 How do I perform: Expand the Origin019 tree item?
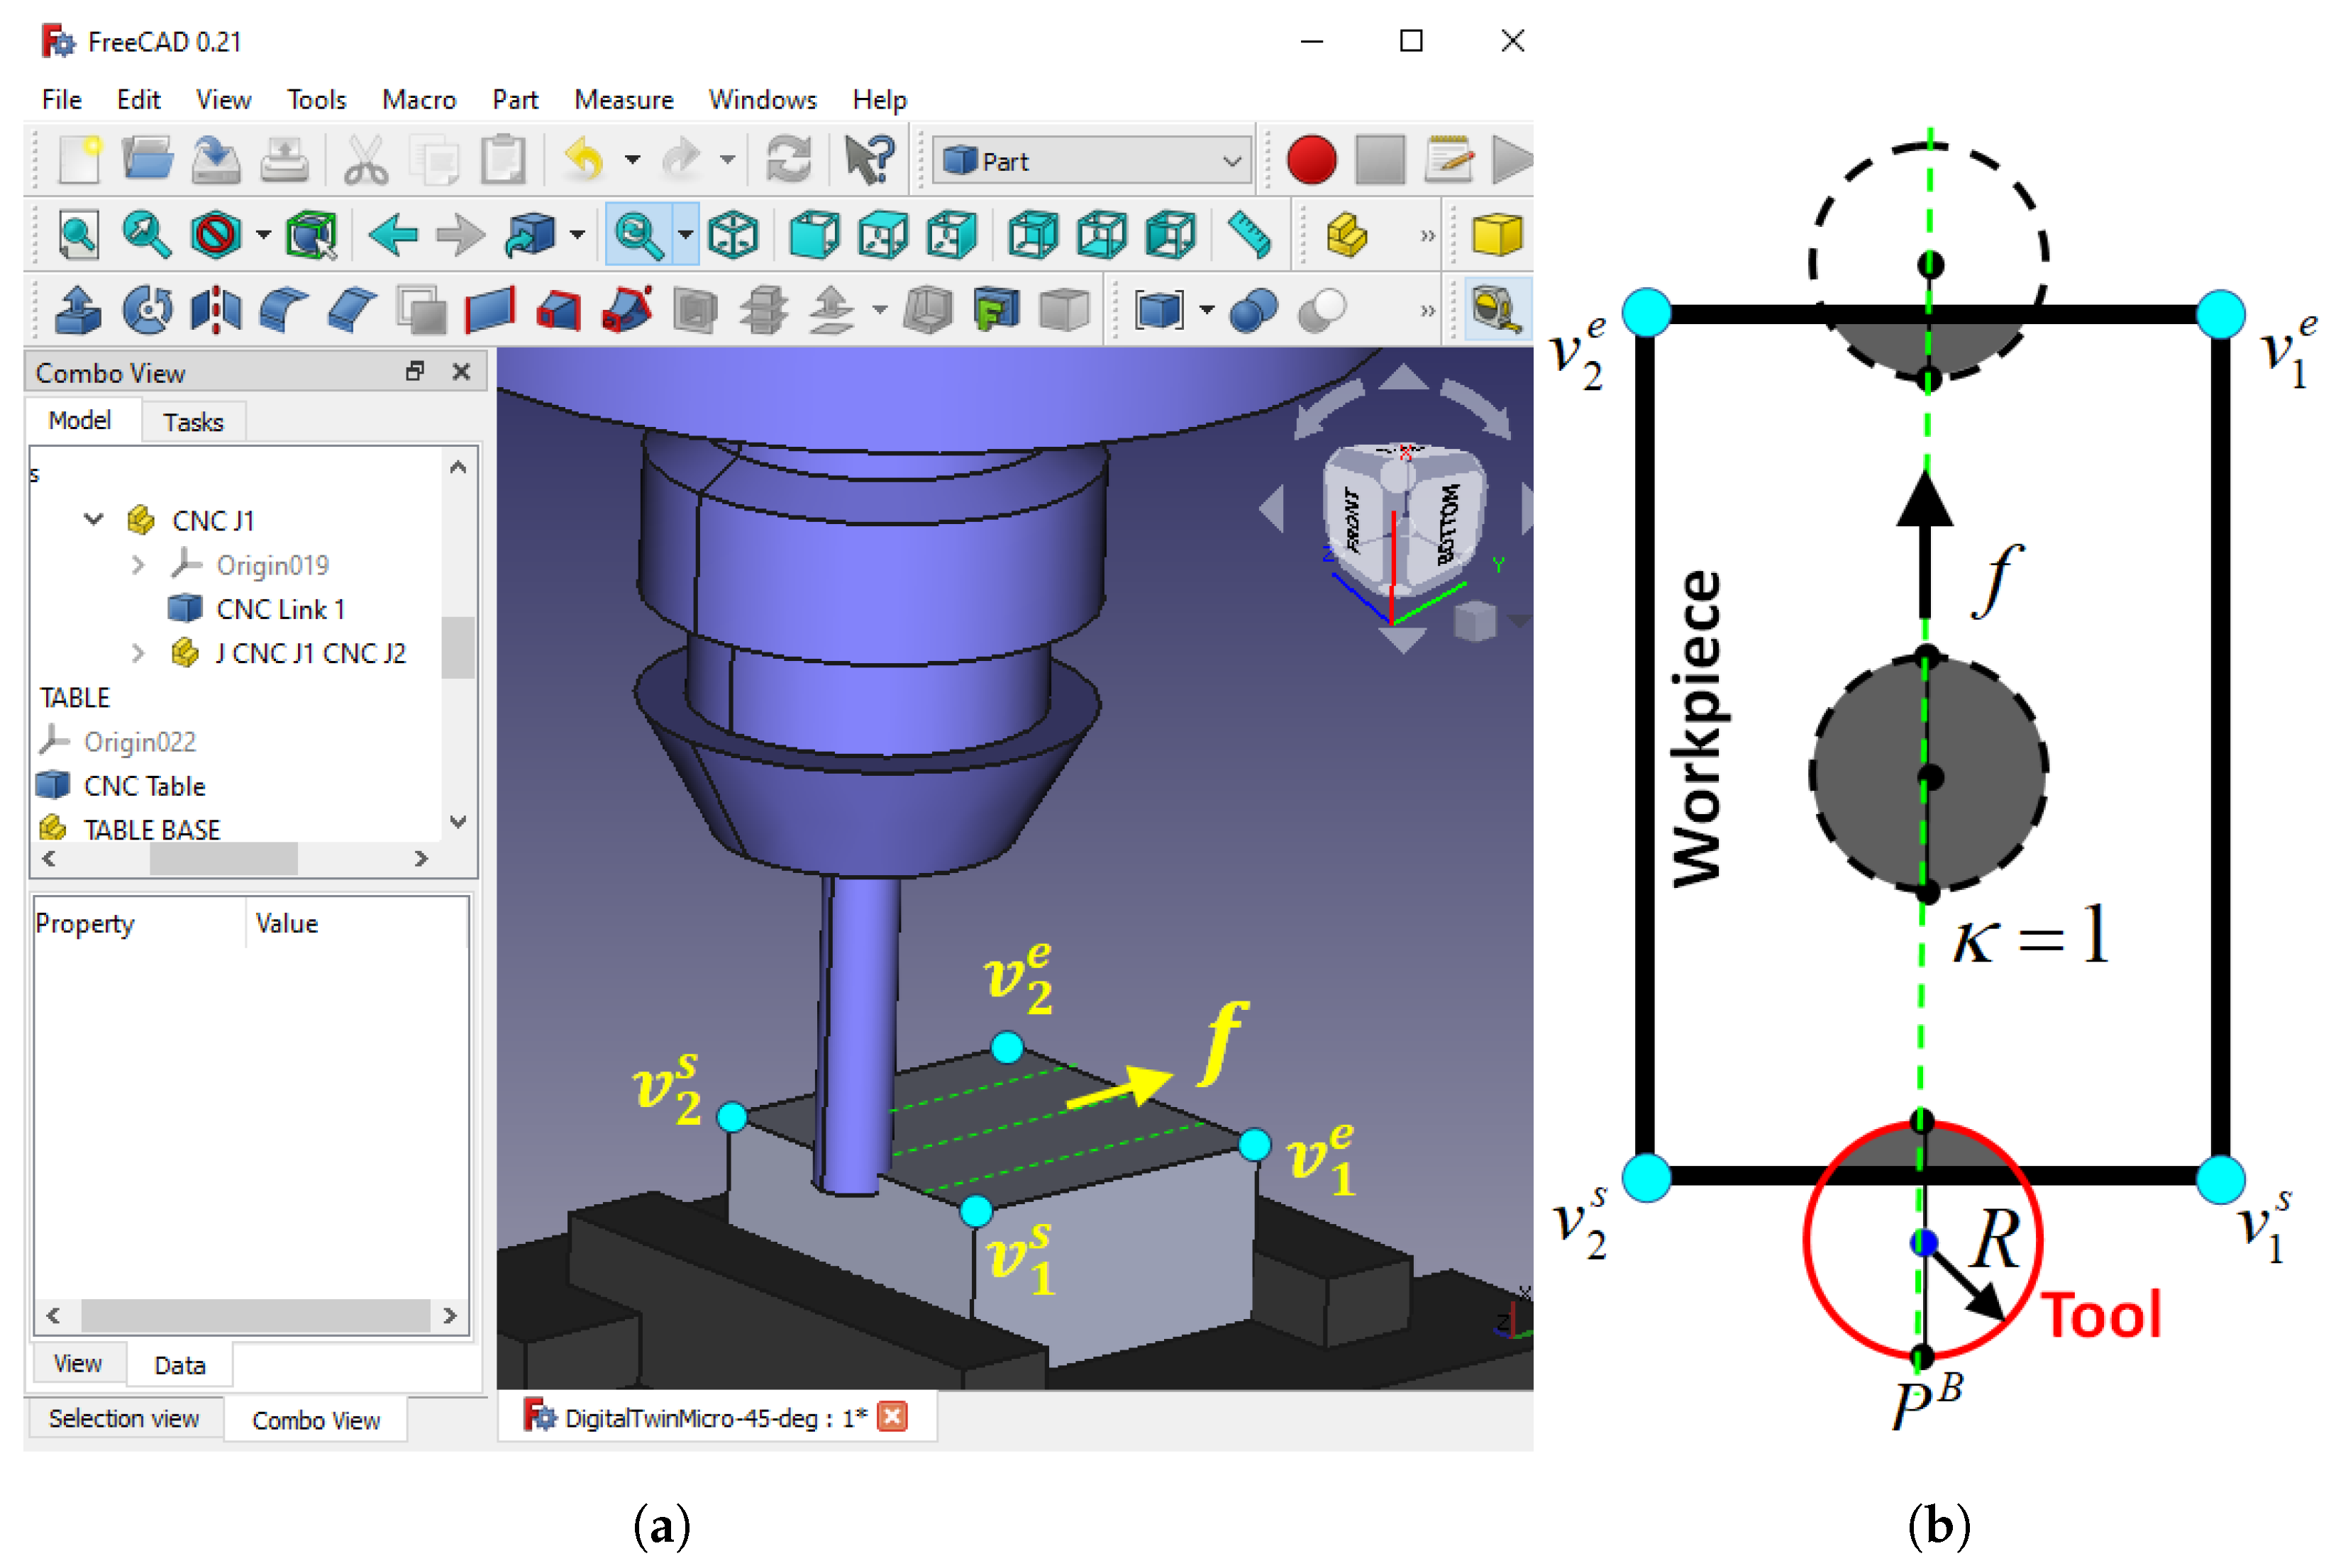click(138, 565)
